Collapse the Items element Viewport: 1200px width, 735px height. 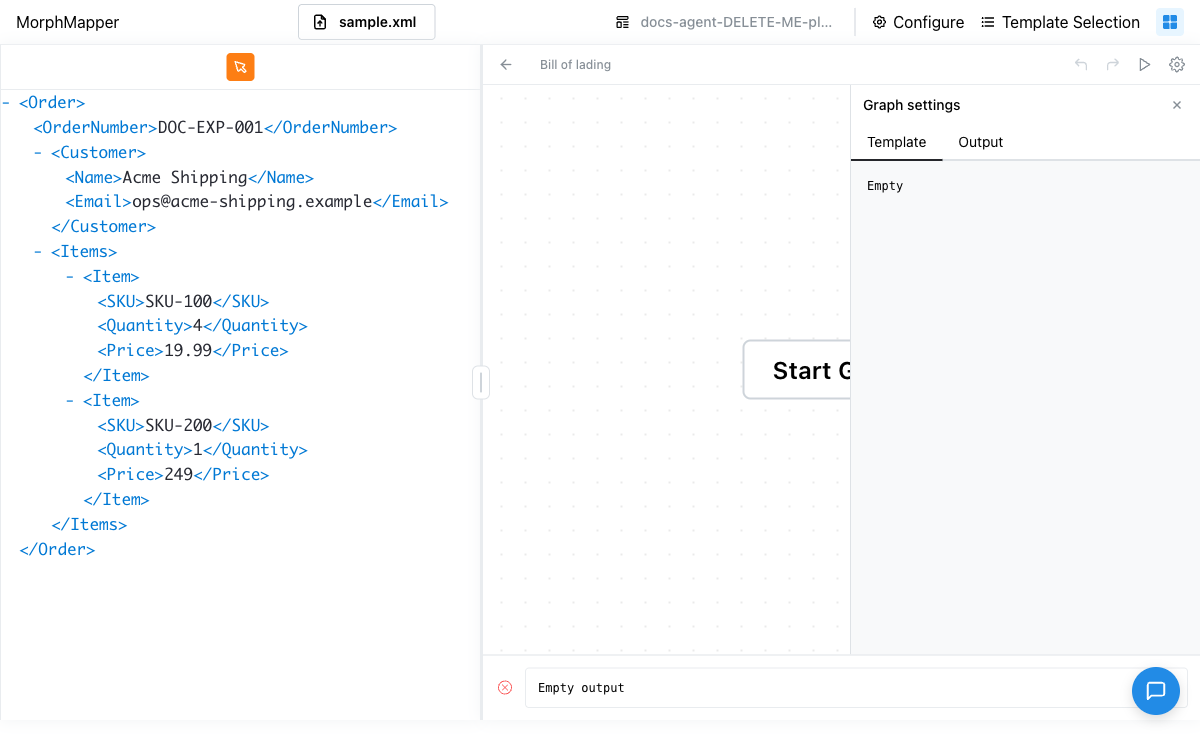(x=38, y=252)
